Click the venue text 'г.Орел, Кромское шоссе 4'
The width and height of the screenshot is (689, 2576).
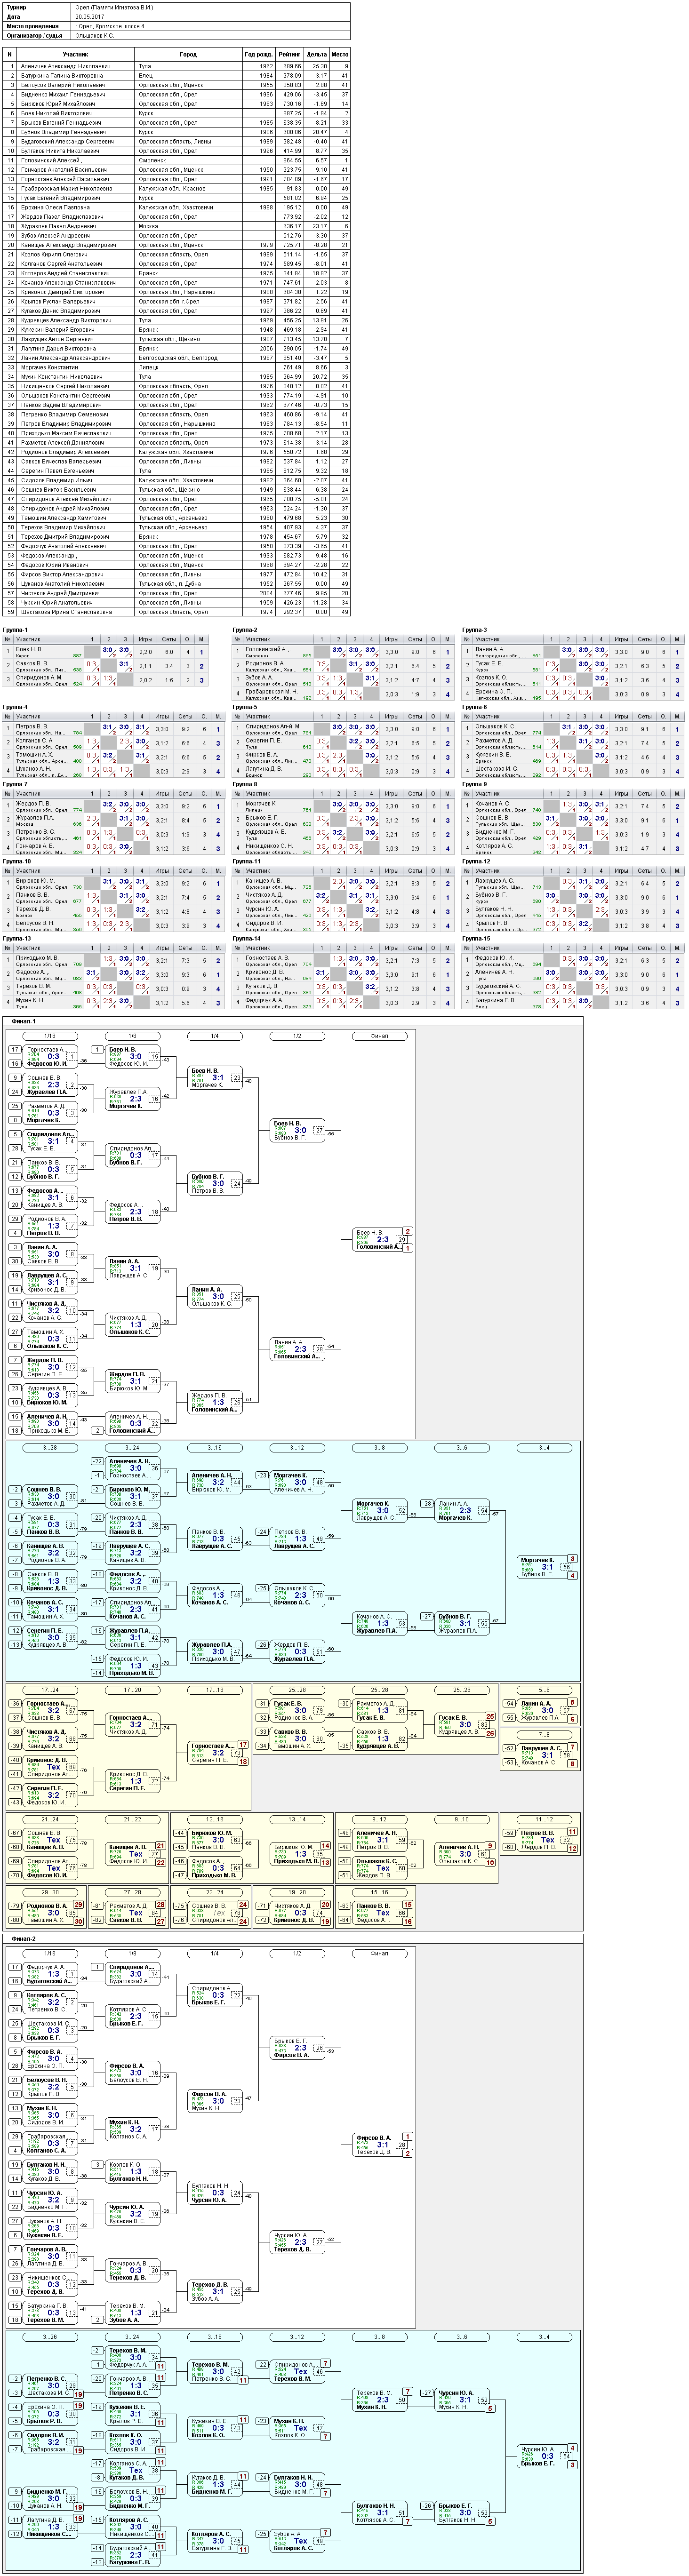109,25
